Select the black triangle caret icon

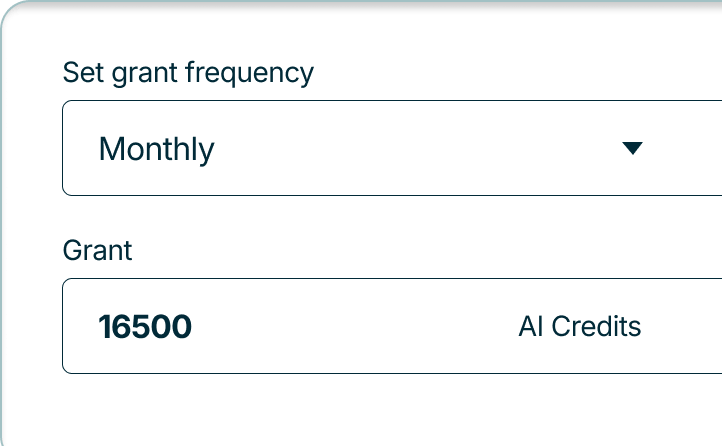tap(631, 149)
